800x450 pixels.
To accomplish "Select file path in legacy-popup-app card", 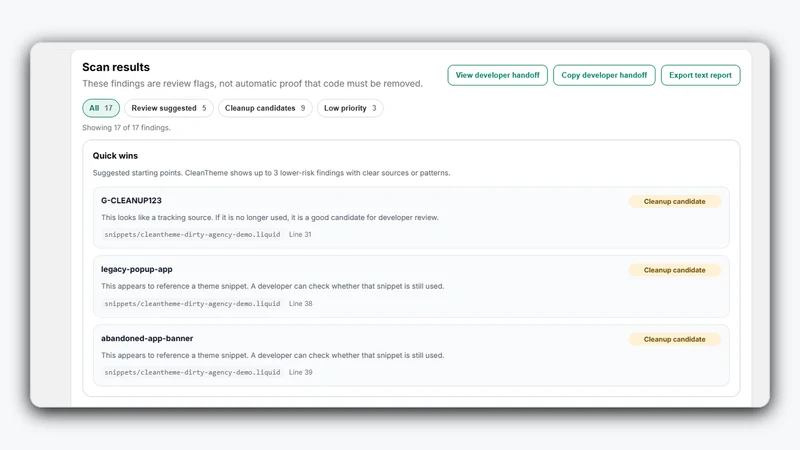I will pos(192,304).
